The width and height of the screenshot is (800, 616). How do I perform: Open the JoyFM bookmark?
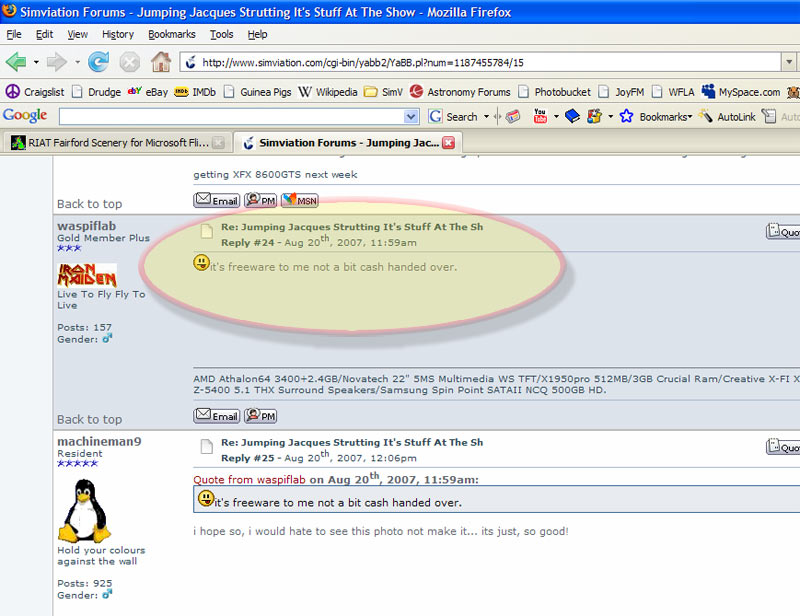(x=621, y=92)
